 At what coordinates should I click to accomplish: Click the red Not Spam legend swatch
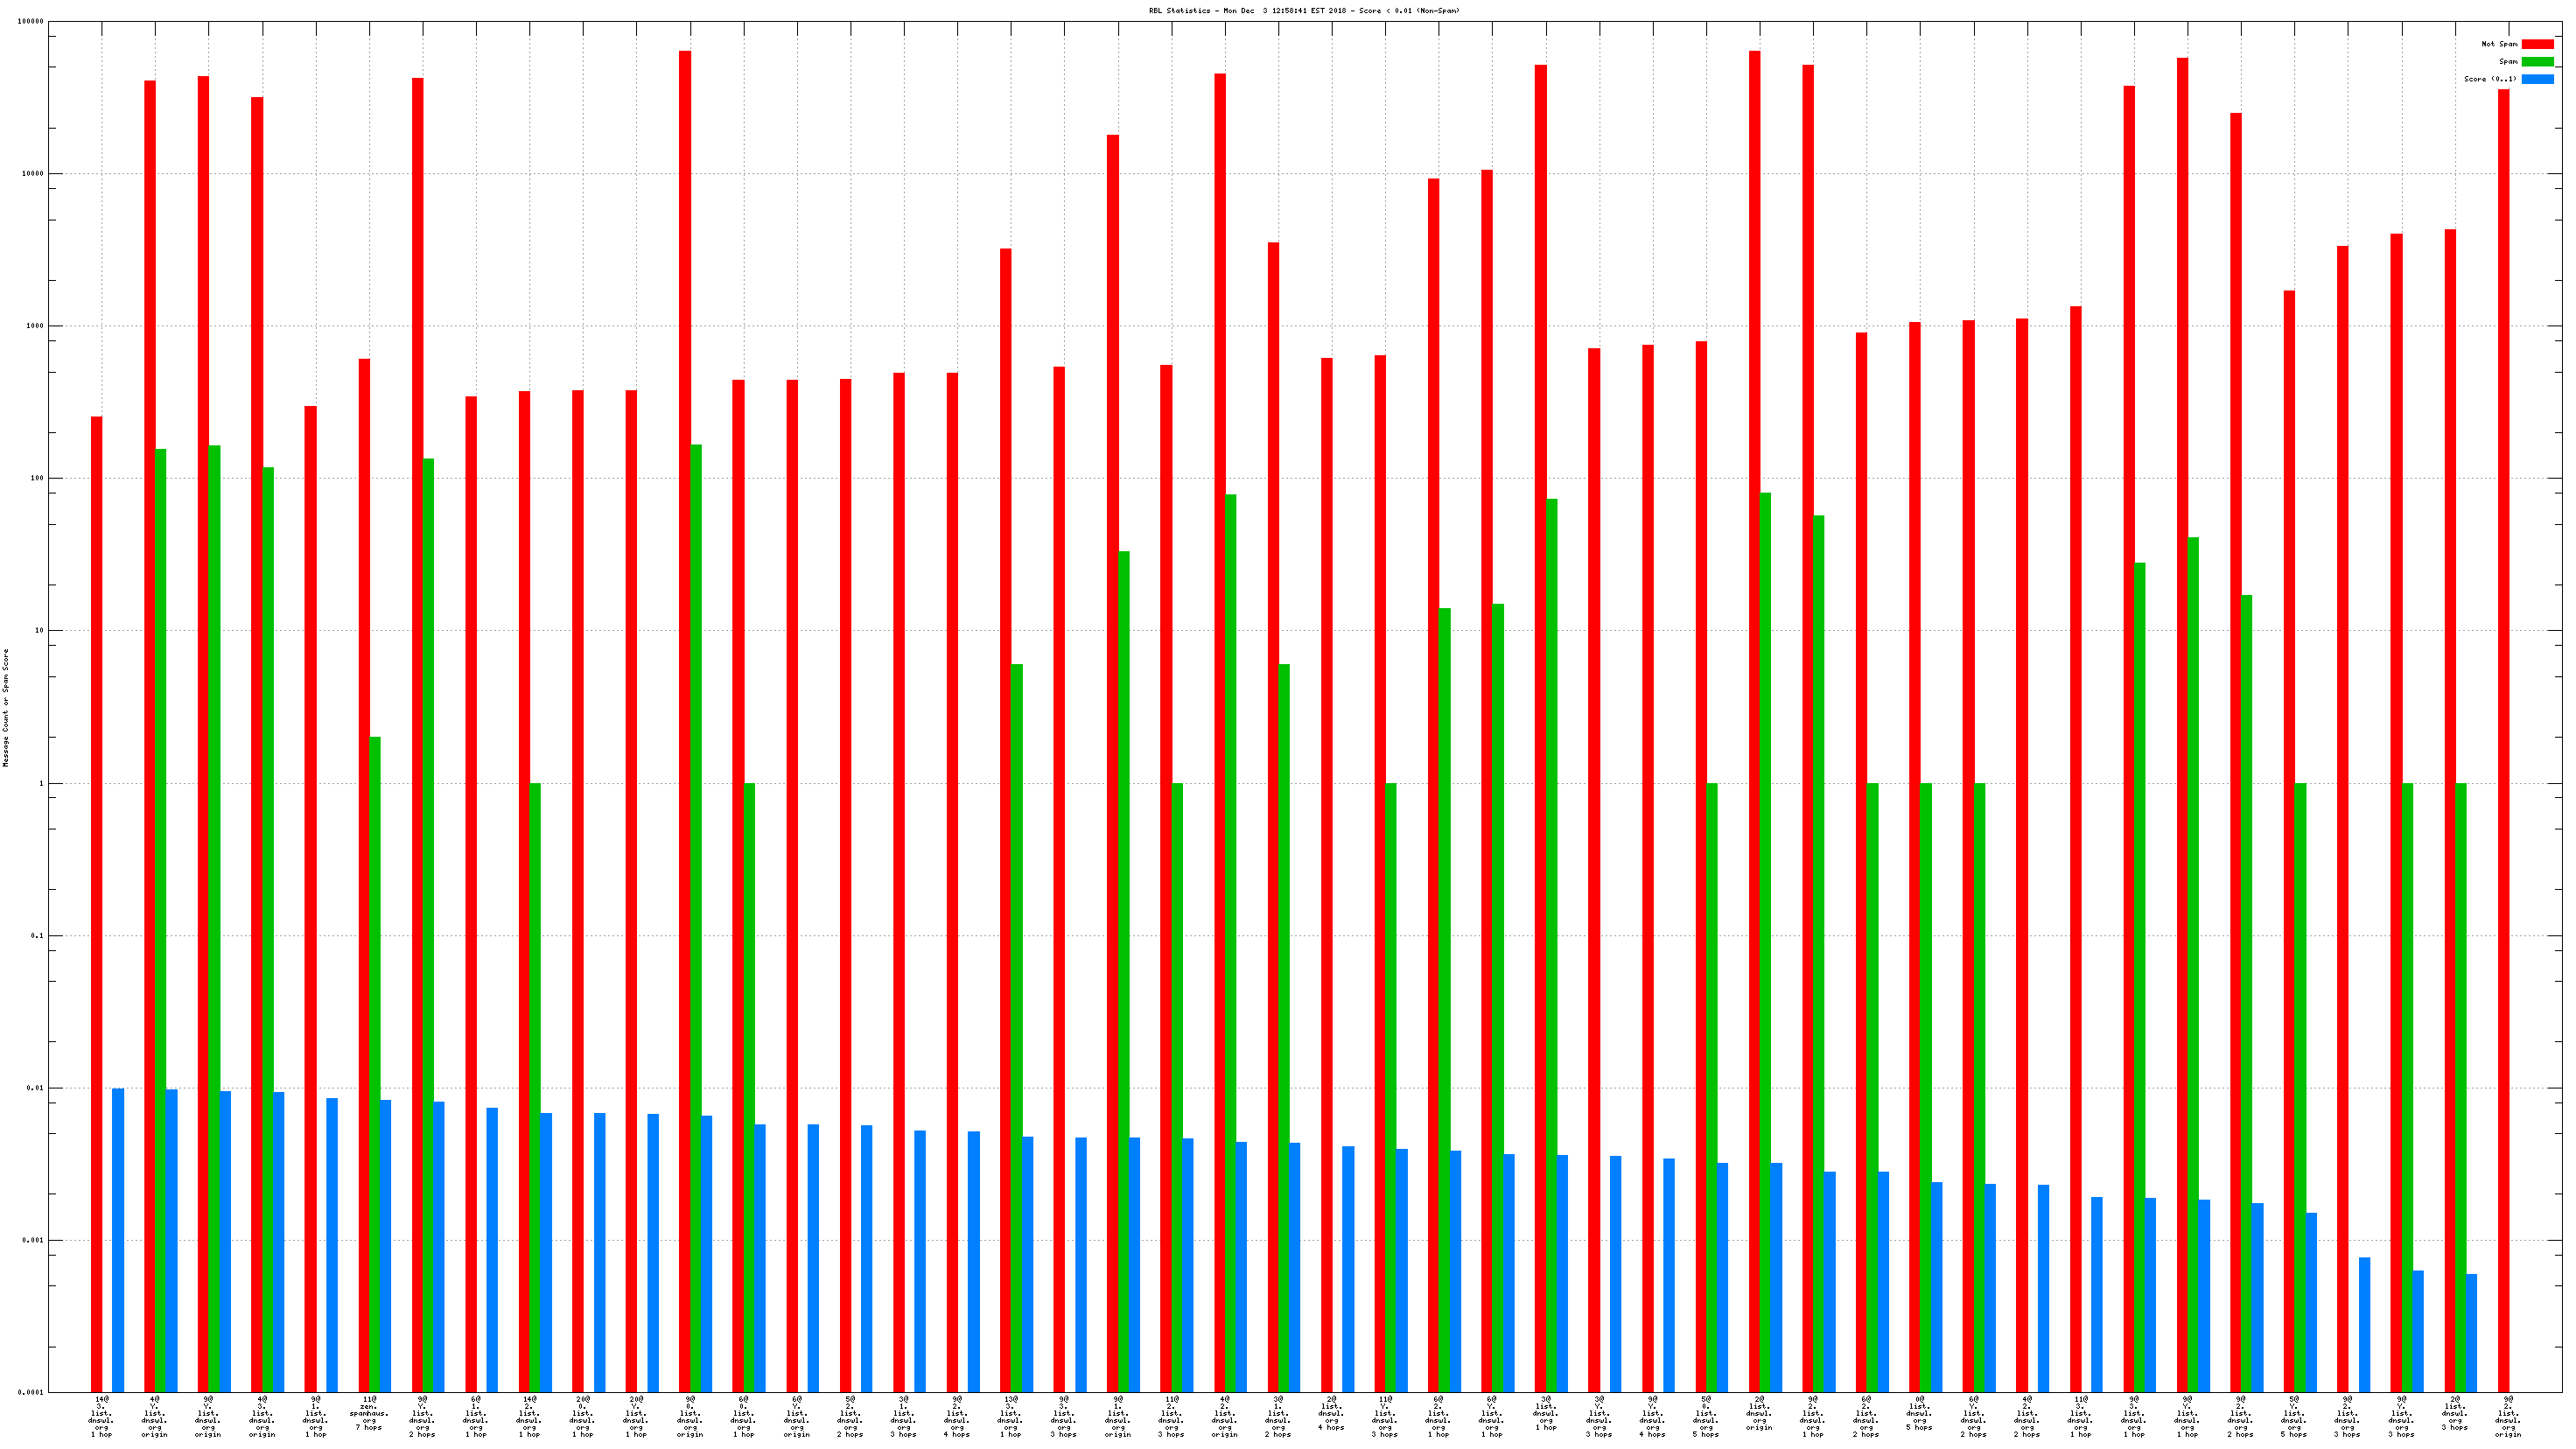pos(2537,44)
